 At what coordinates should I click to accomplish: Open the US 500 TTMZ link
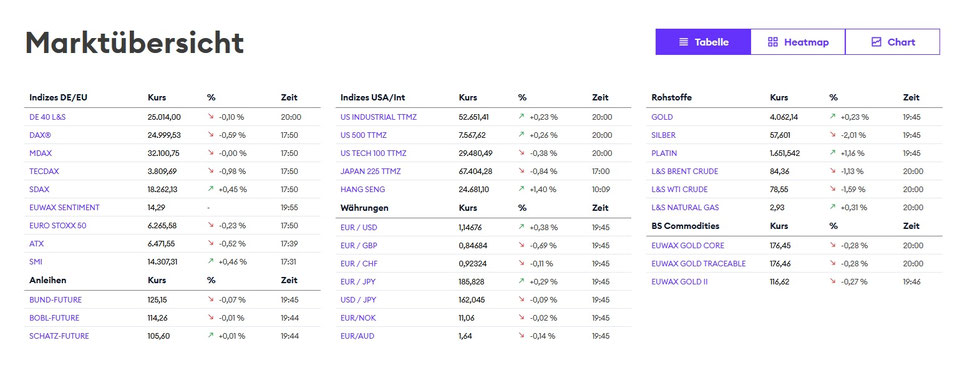364,135
